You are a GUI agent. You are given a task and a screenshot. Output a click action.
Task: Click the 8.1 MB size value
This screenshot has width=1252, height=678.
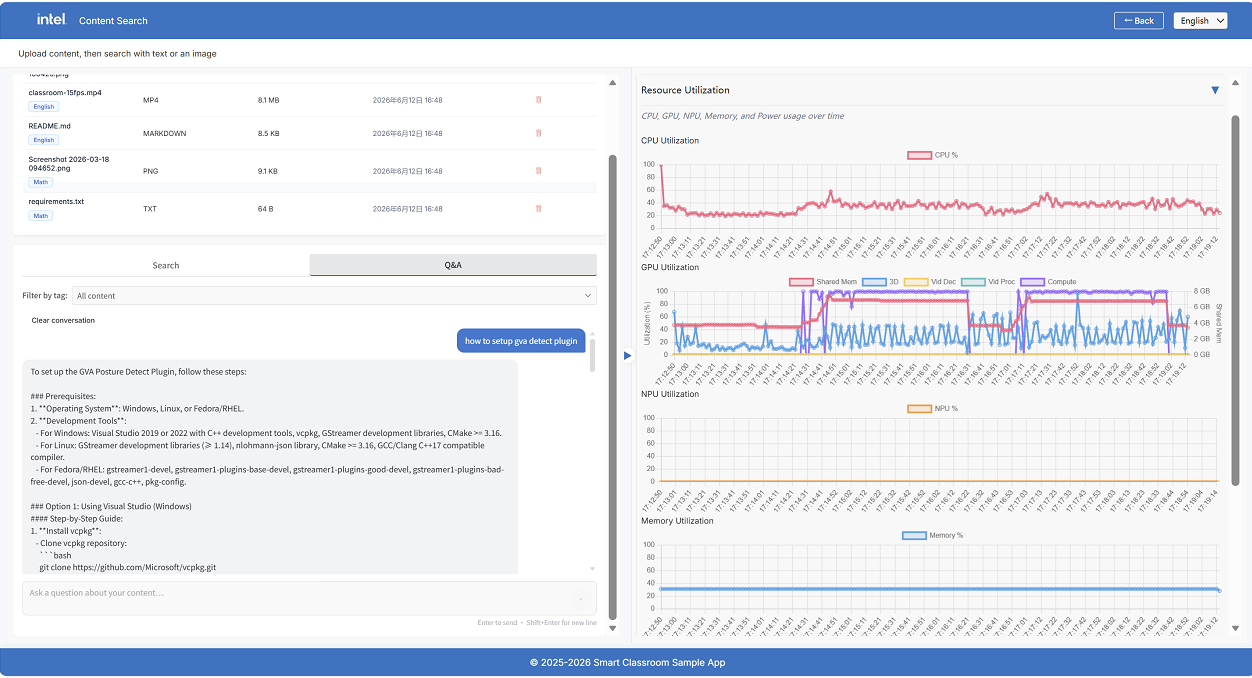point(269,100)
